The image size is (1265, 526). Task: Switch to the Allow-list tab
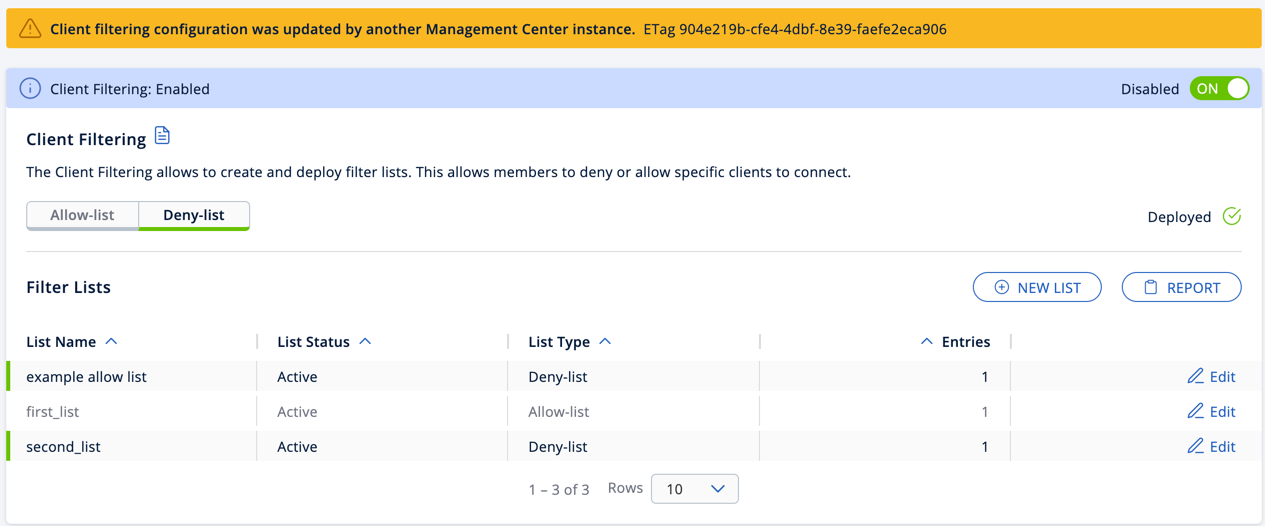click(x=82, y=215)
